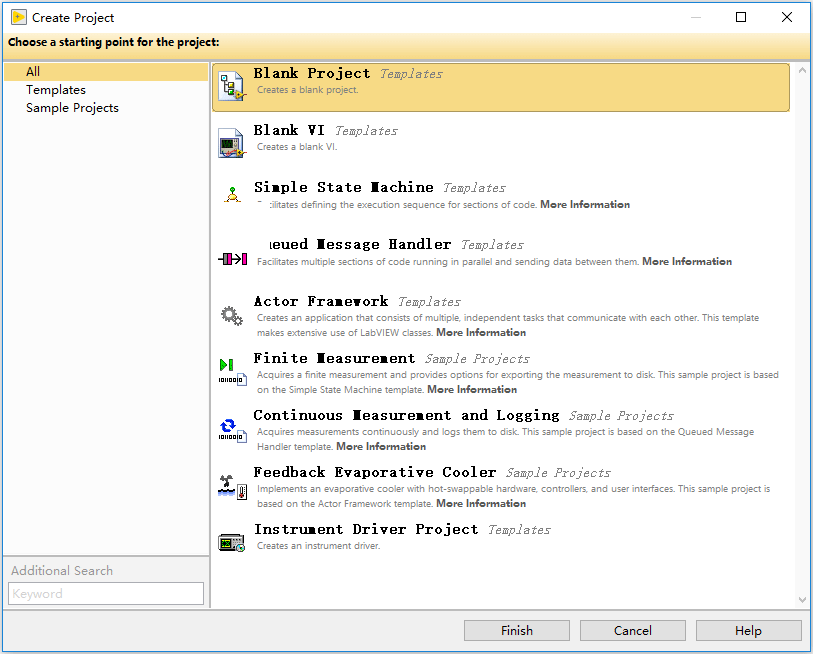
Task: Select the Blank VI title text
Action: [x=289, y=130]
